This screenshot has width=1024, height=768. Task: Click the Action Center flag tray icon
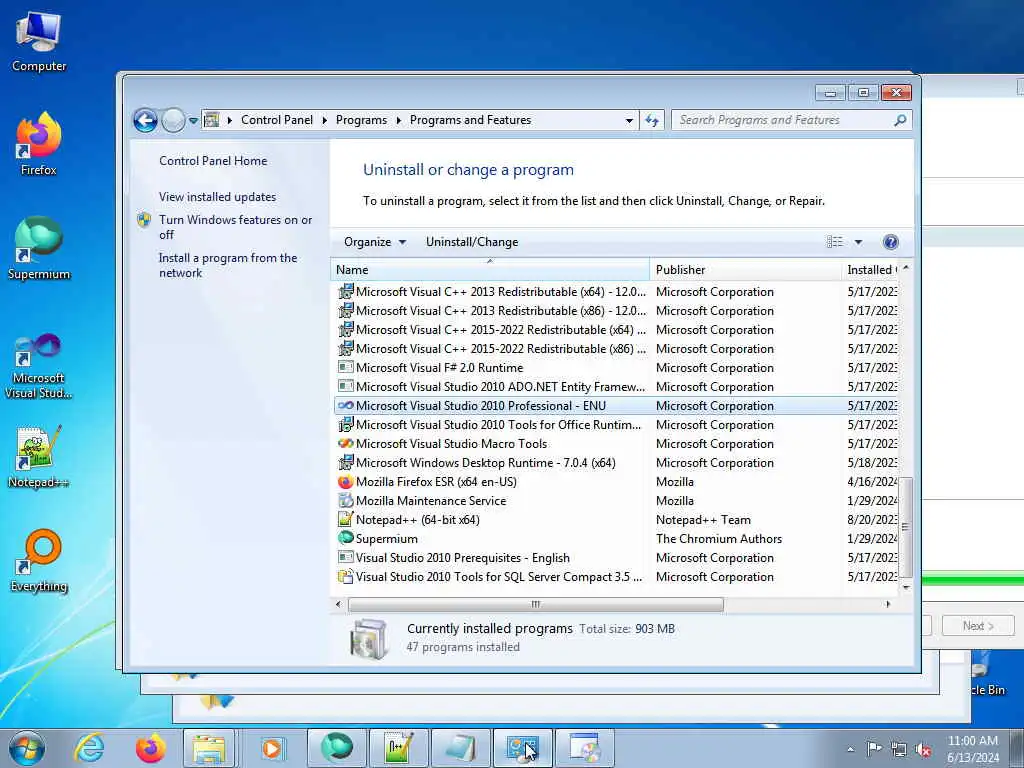[874, 748]
